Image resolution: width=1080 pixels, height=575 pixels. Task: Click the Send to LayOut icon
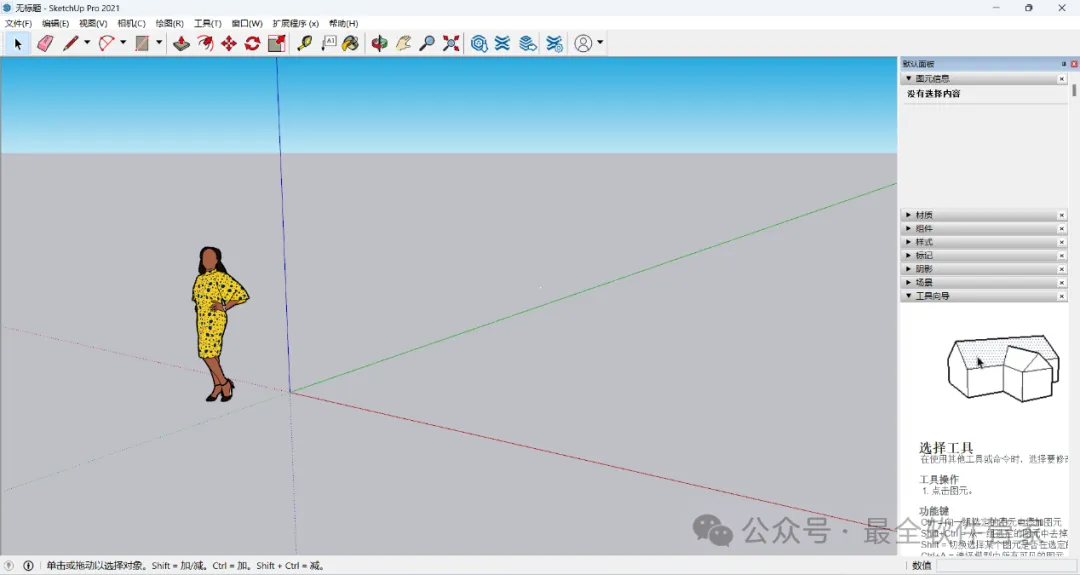528,43
